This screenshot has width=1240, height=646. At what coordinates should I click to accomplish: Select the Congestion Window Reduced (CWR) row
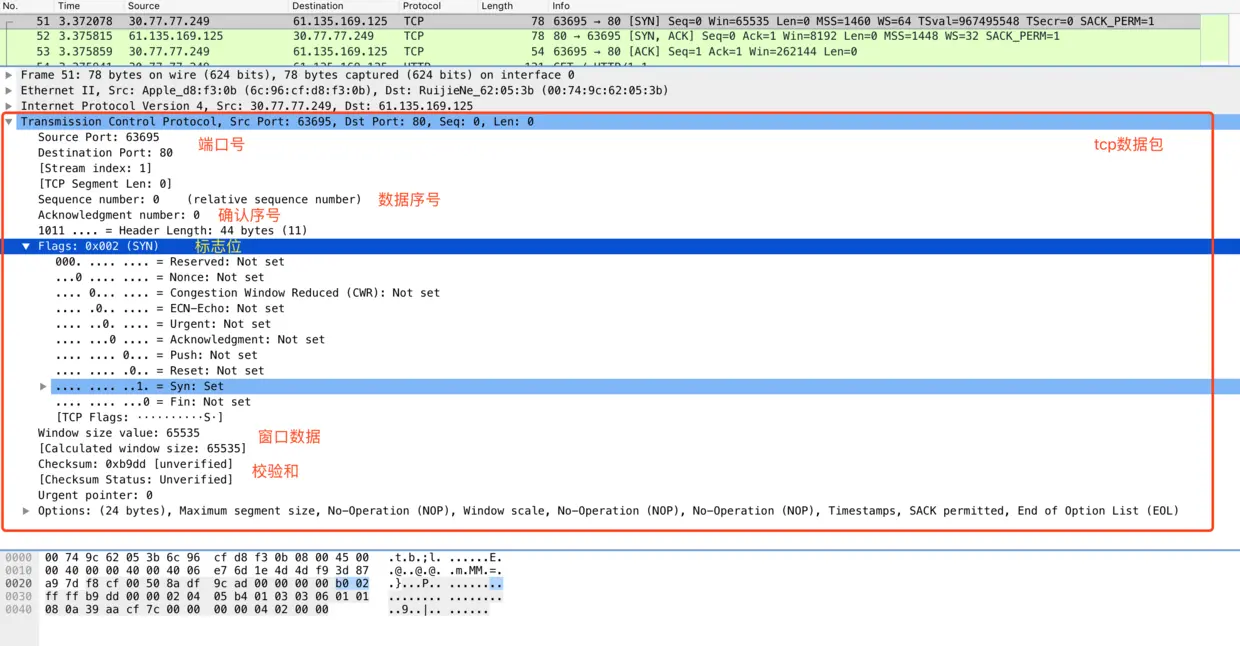(247, 293)
